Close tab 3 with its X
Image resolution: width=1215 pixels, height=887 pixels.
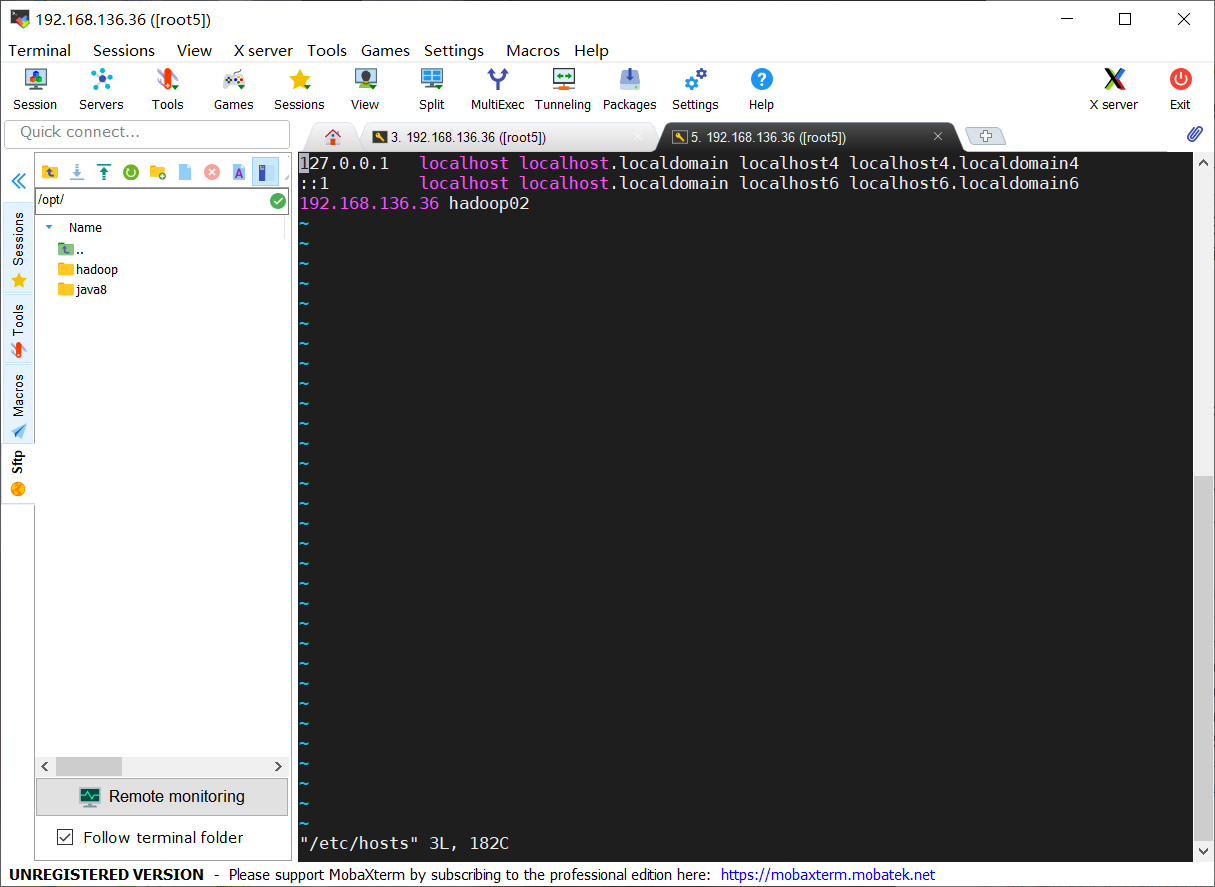638,137
